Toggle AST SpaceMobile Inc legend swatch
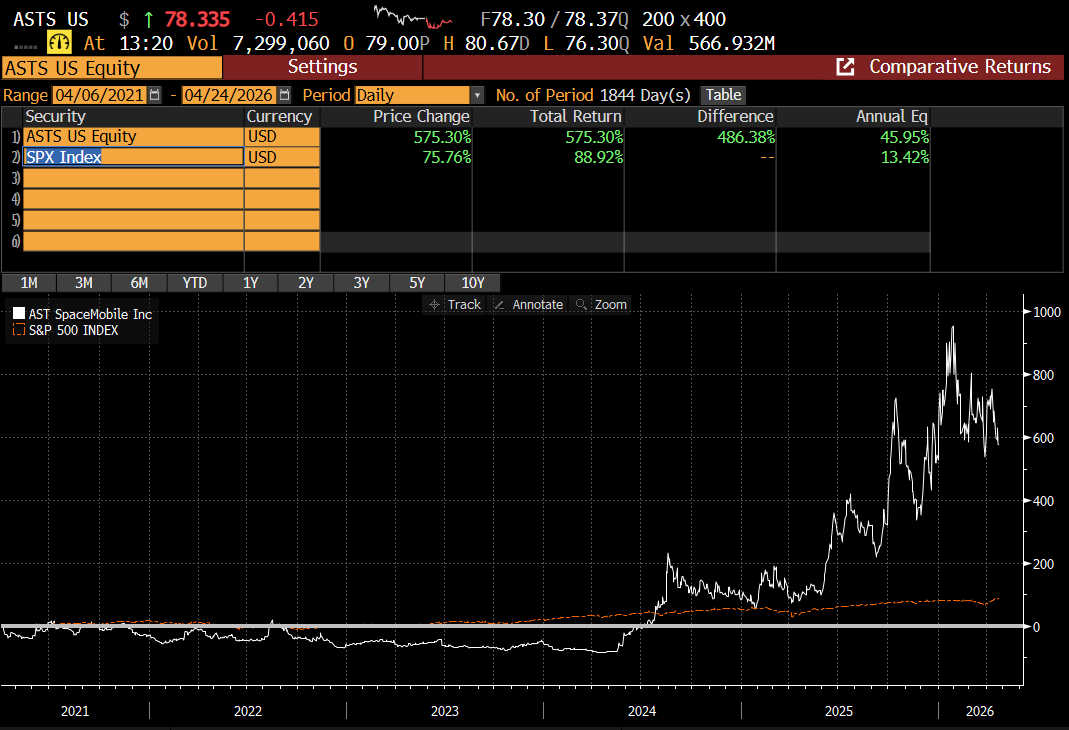 [x=19, y=314]
